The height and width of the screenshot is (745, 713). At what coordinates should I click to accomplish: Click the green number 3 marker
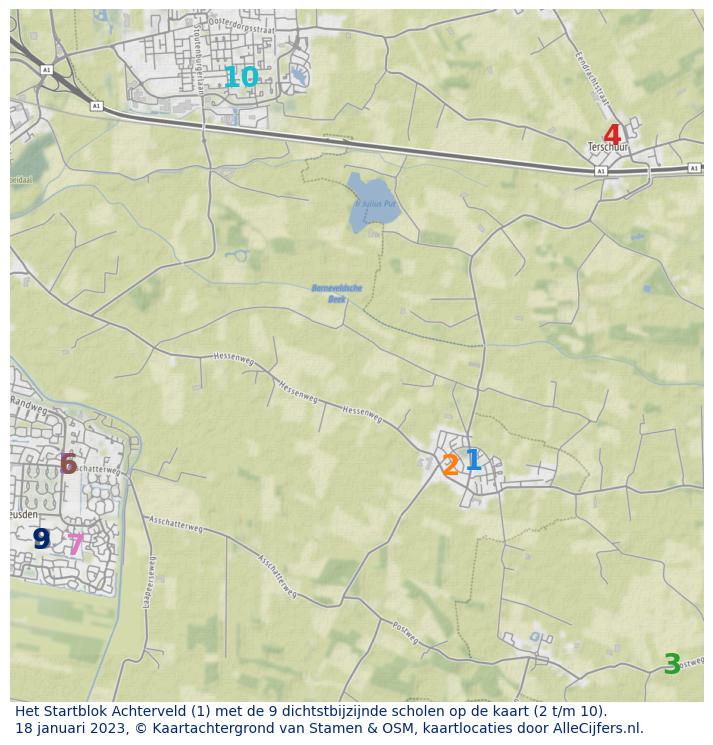coord(672,664)
